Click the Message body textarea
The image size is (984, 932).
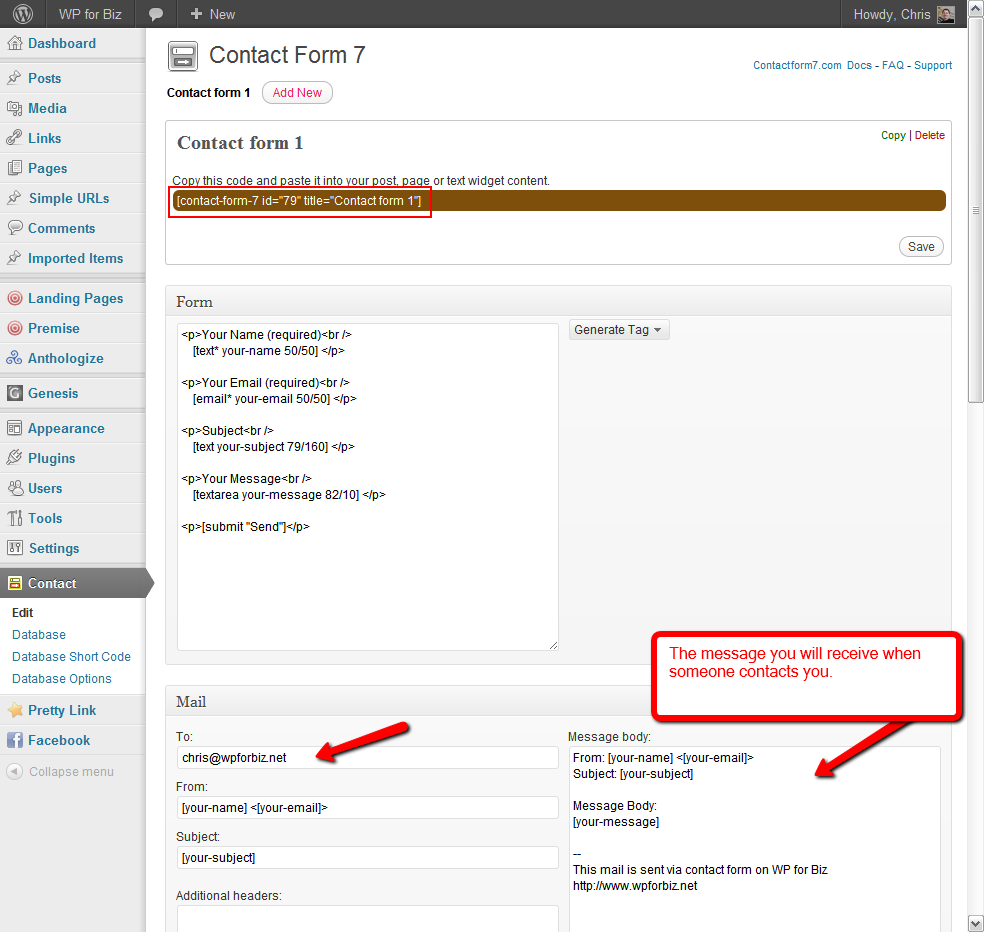click(x=755, y=839)
